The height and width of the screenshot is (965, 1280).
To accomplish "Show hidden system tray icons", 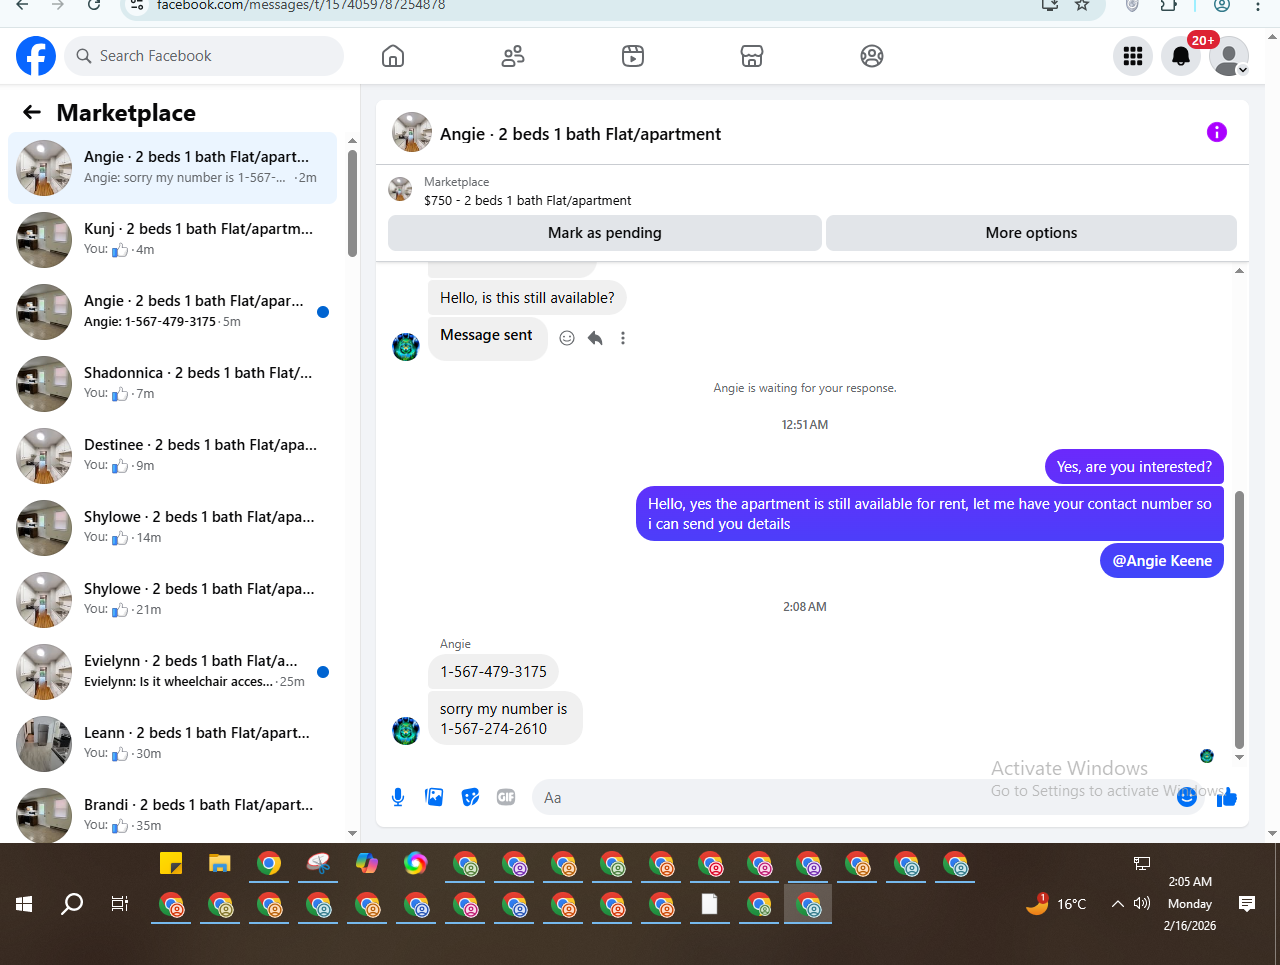I will pyautogui.click(x=1117, y=904).
